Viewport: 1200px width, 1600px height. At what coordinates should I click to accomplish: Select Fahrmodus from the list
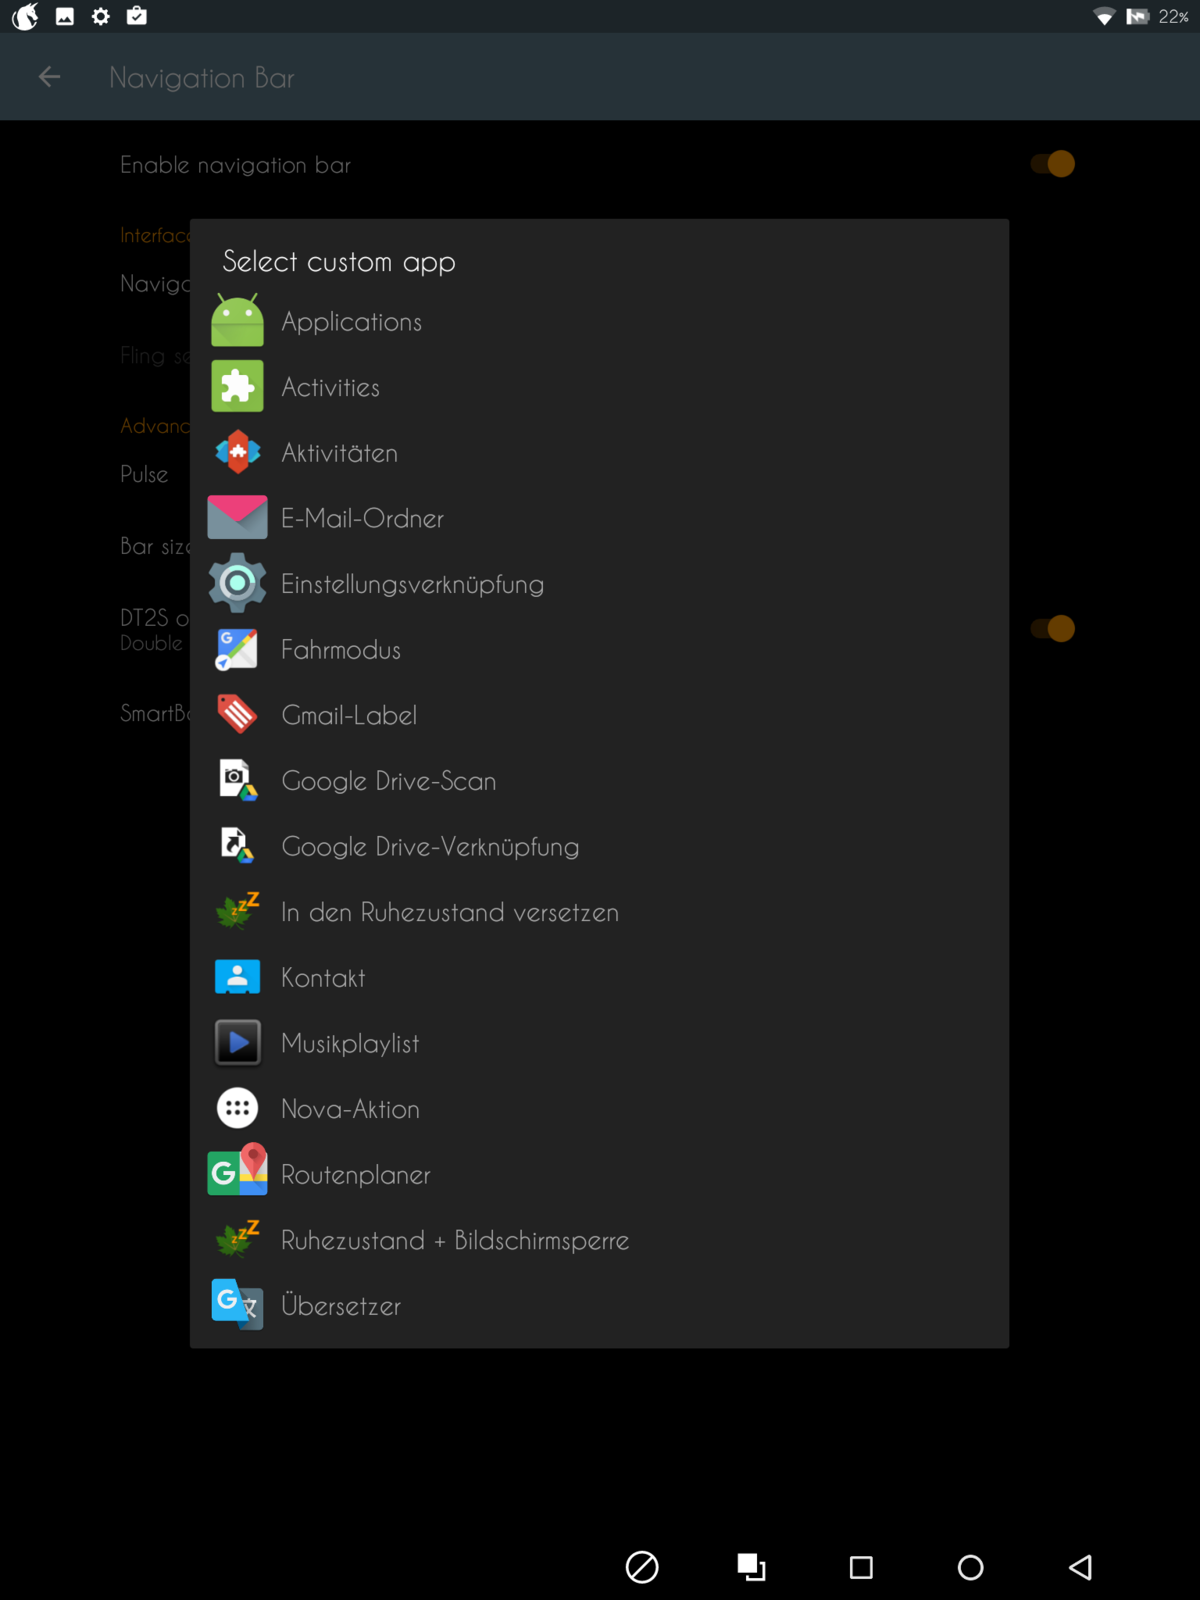coord(341,650)
